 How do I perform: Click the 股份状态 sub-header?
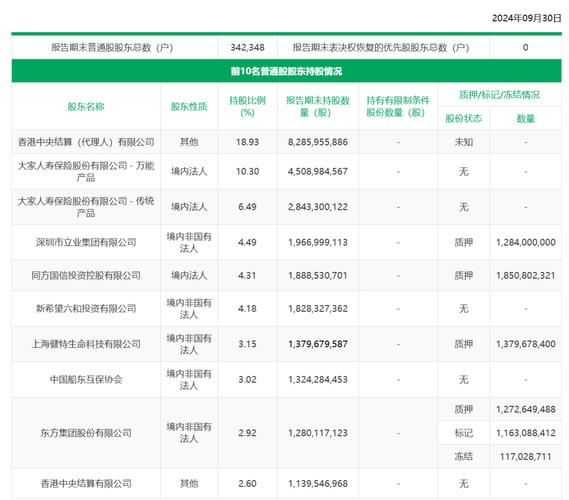click(463, 118)
